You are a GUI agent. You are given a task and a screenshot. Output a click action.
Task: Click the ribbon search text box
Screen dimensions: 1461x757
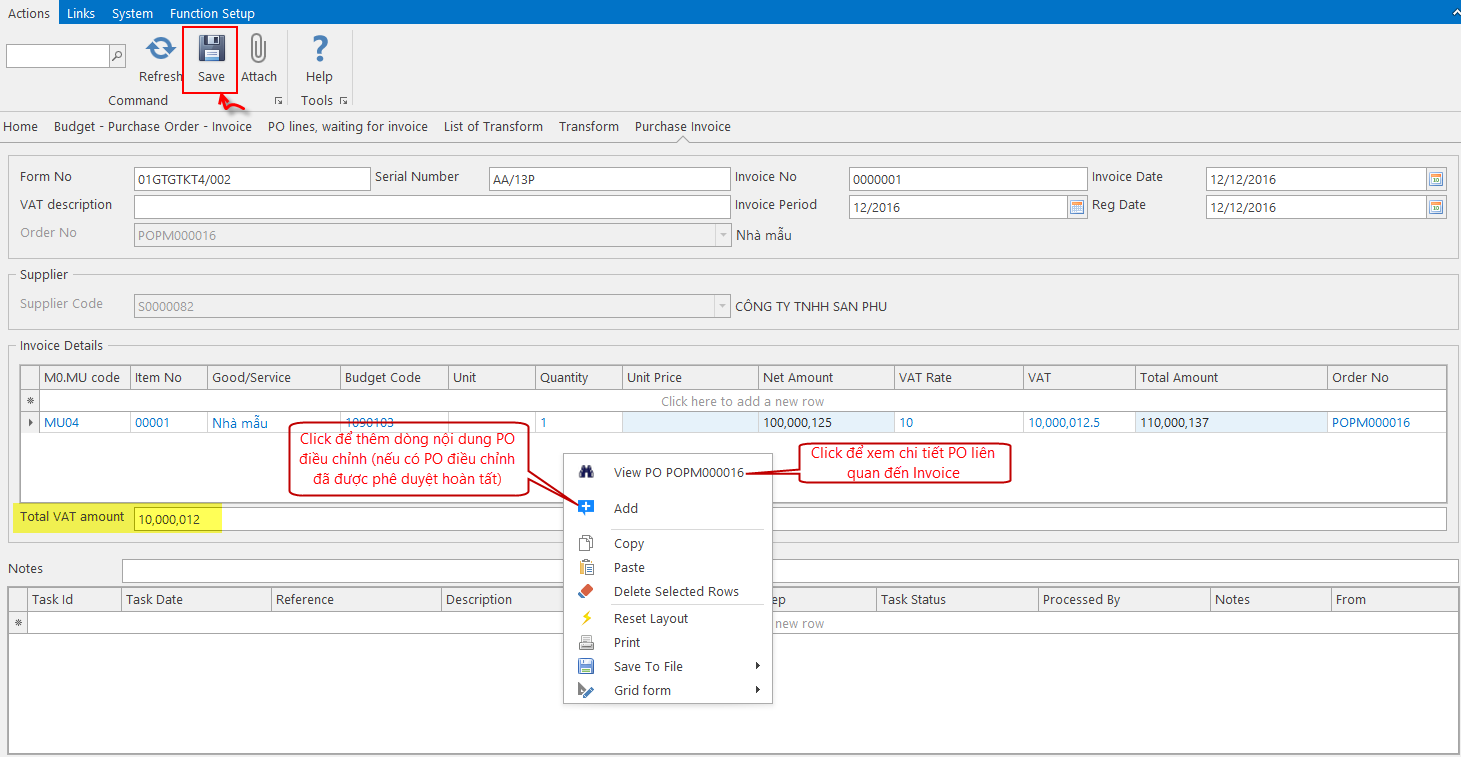tap(57, 56)
